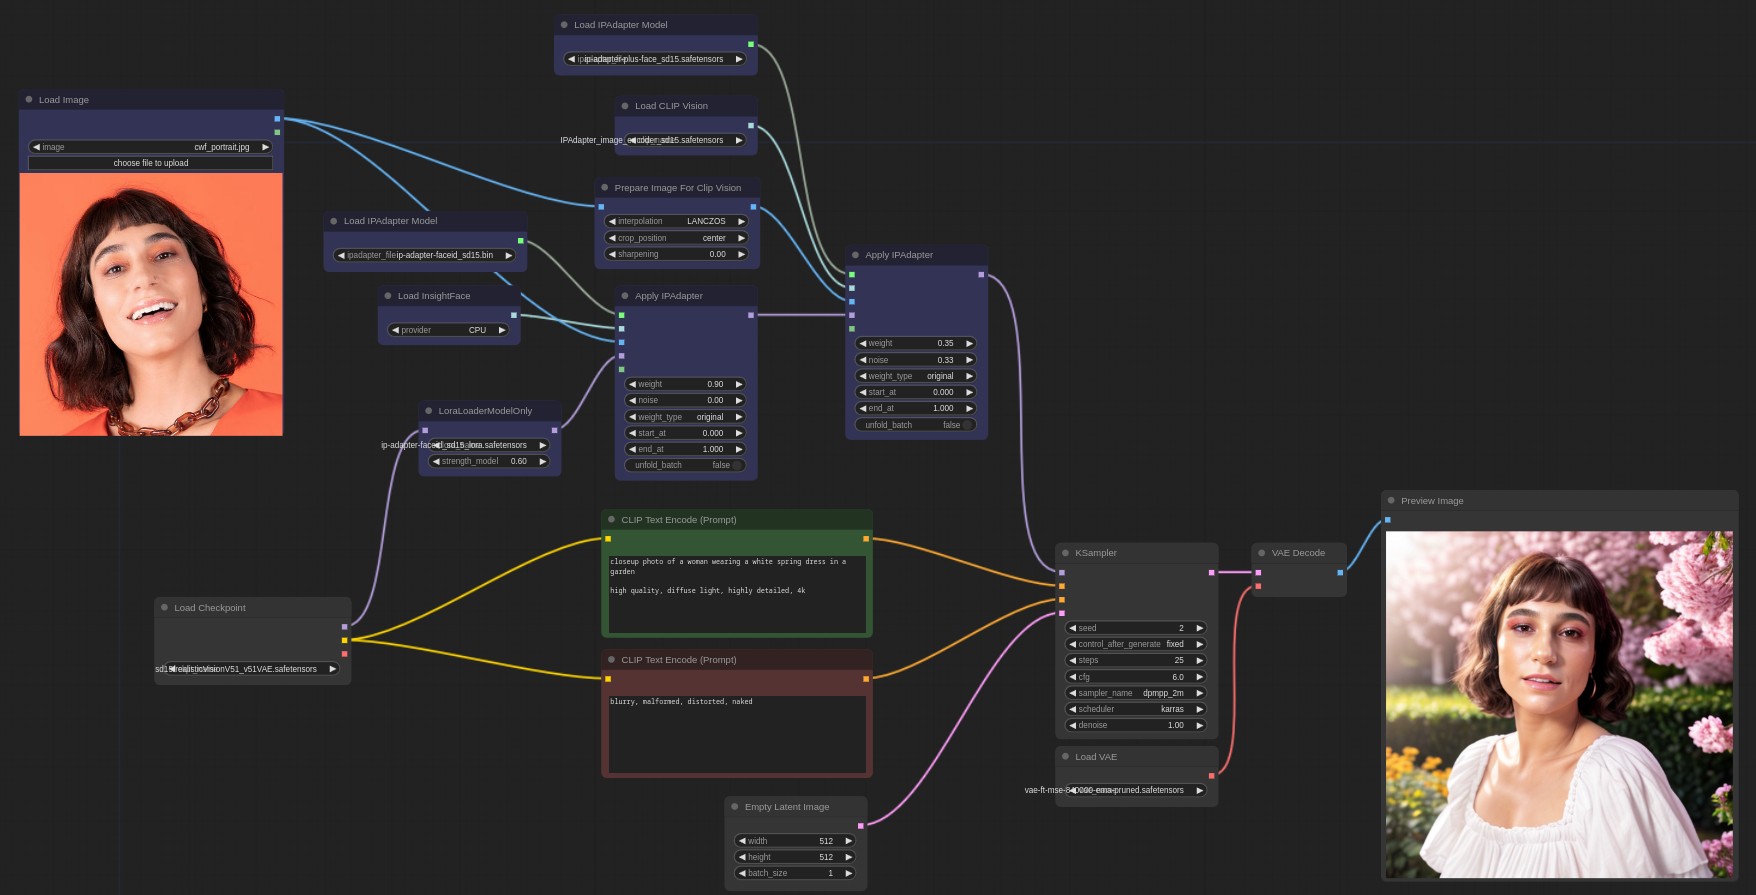Click the blue image output socket on Load Image
This screenshot has width=1756, height=895.
277,119
